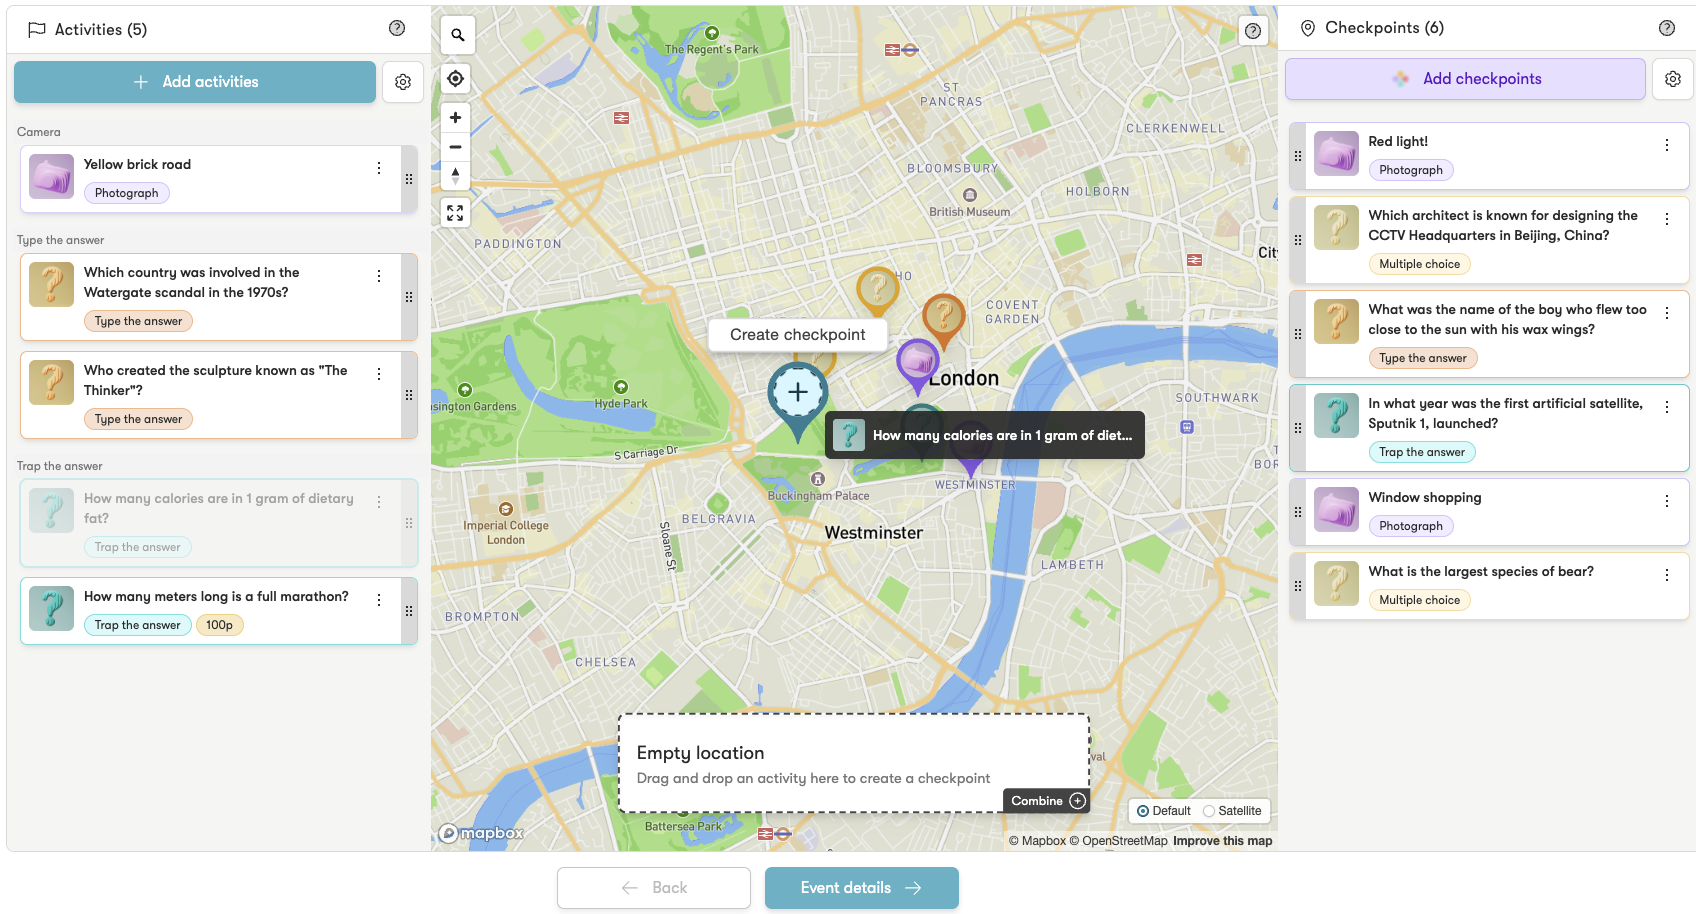Zoom out on the map
This screenshot has width=1696, height=914.
click(456, 147)
